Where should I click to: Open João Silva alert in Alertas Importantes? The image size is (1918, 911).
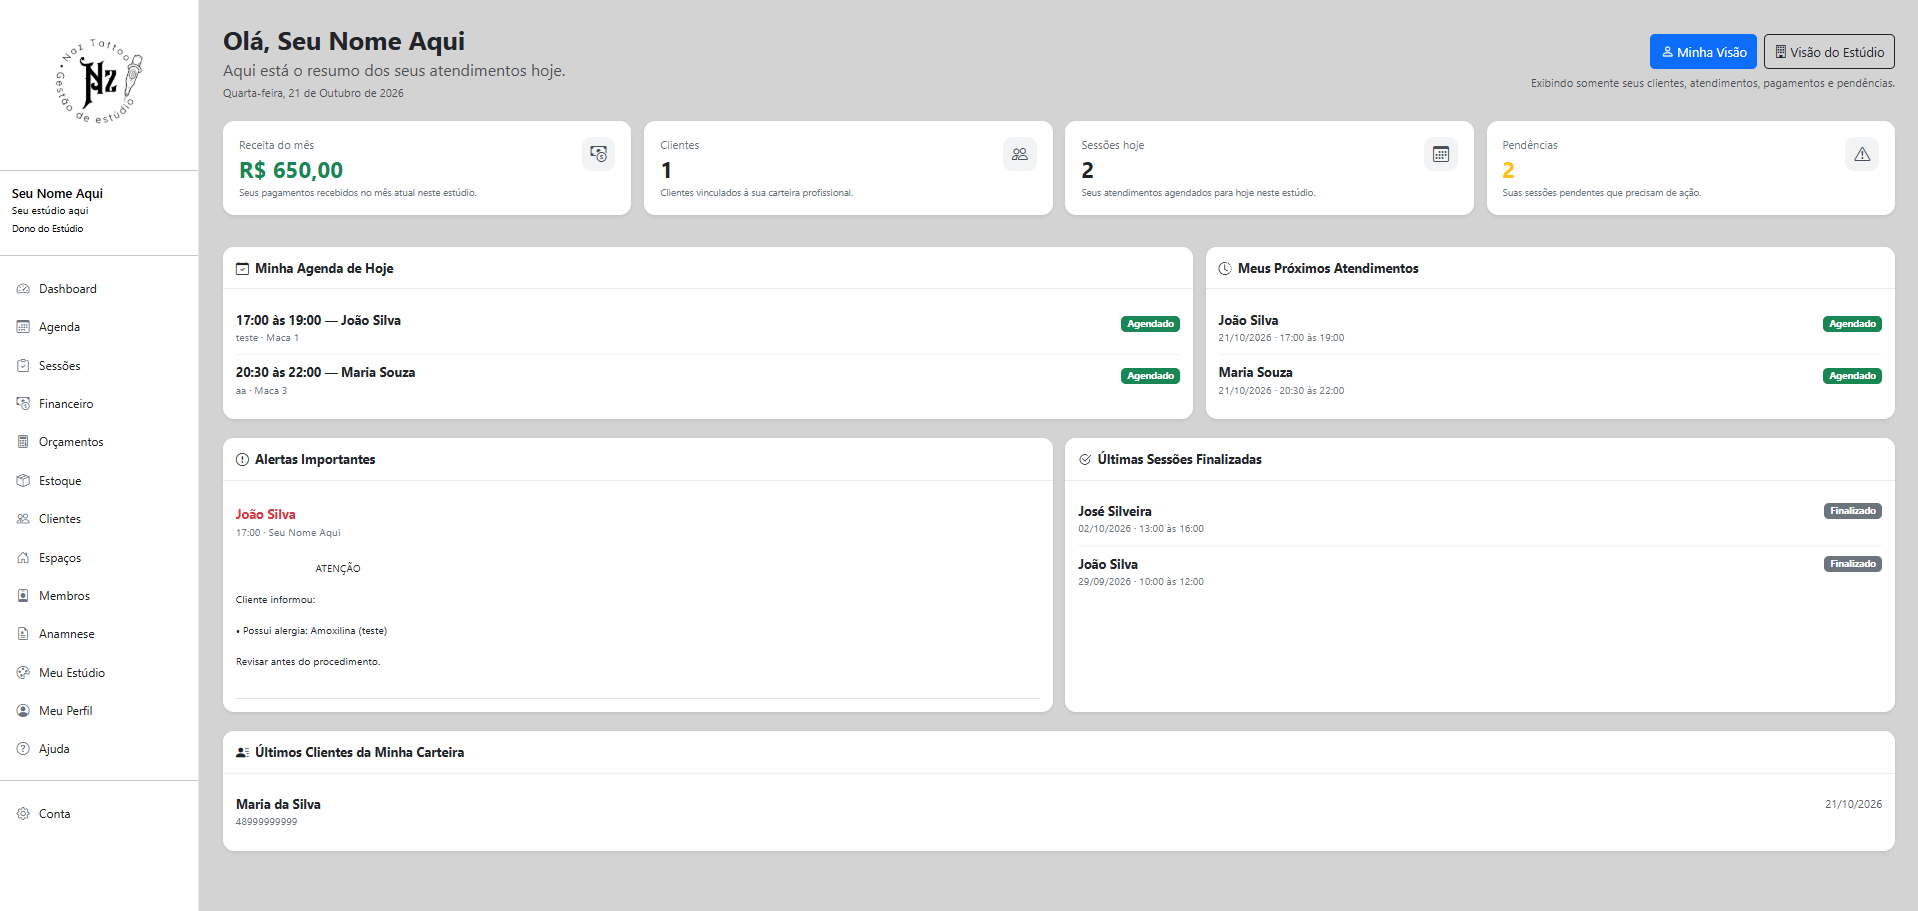(266, 515)
